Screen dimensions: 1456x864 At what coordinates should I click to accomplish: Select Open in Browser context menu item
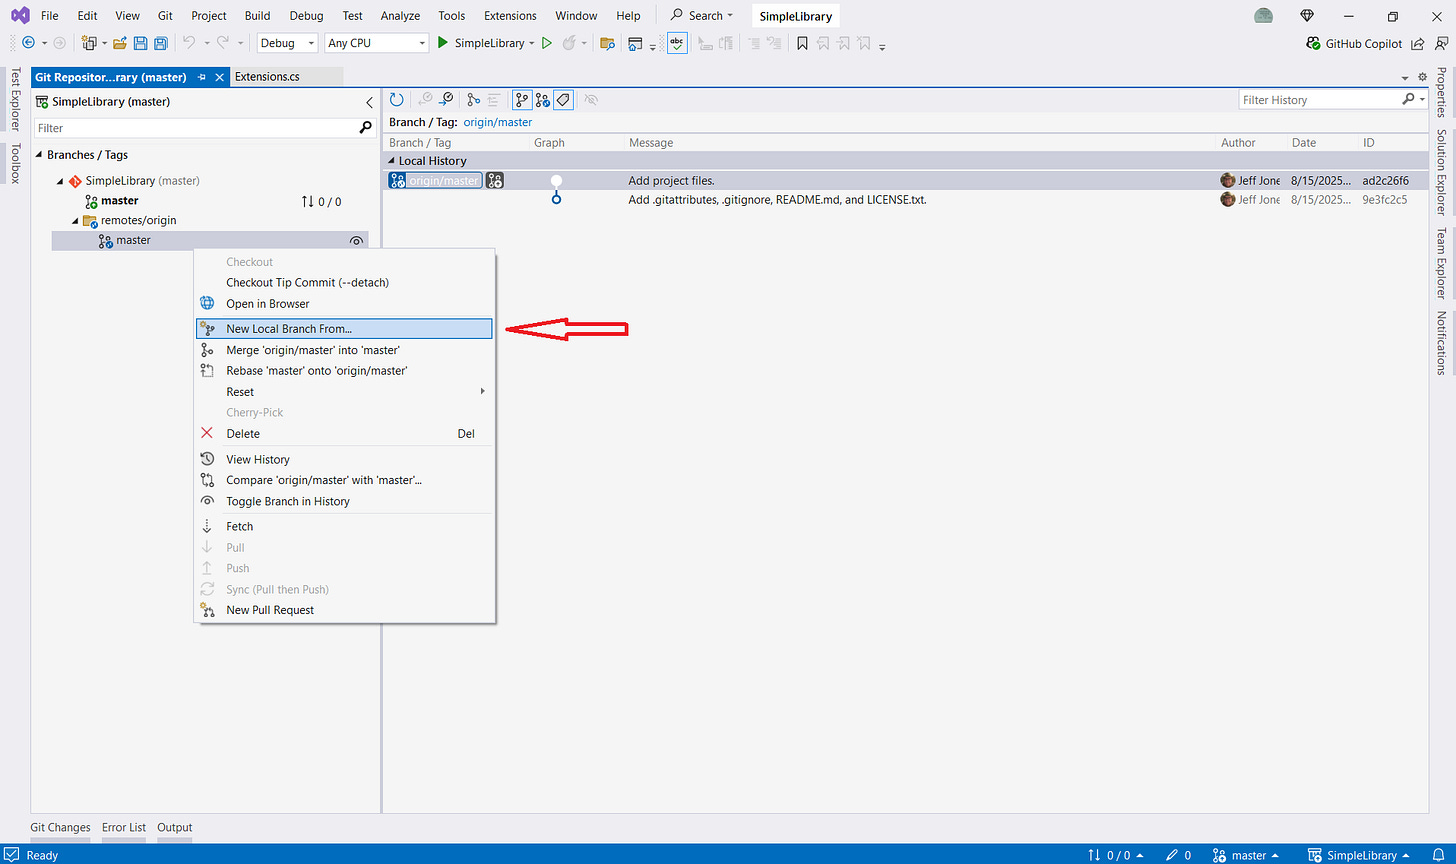point(344,303)
